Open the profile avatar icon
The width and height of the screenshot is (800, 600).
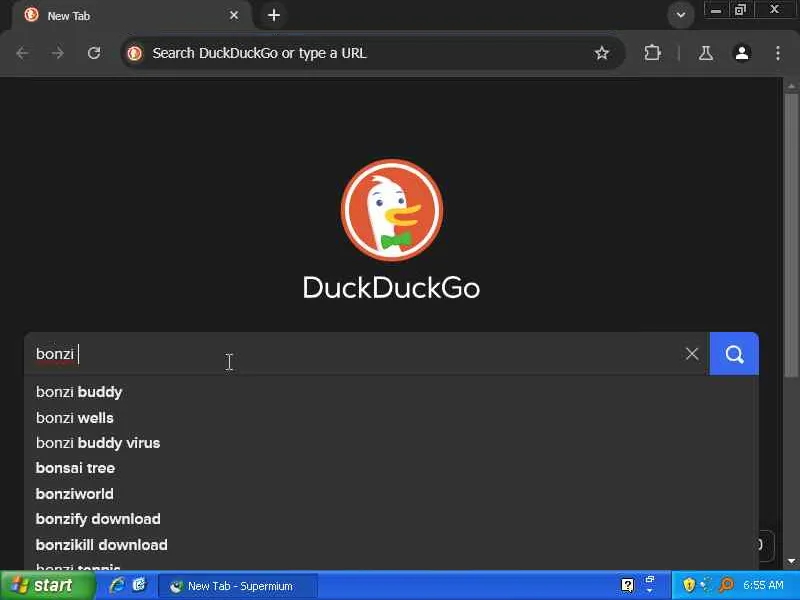pyautogui.click(x=742, y=53)
